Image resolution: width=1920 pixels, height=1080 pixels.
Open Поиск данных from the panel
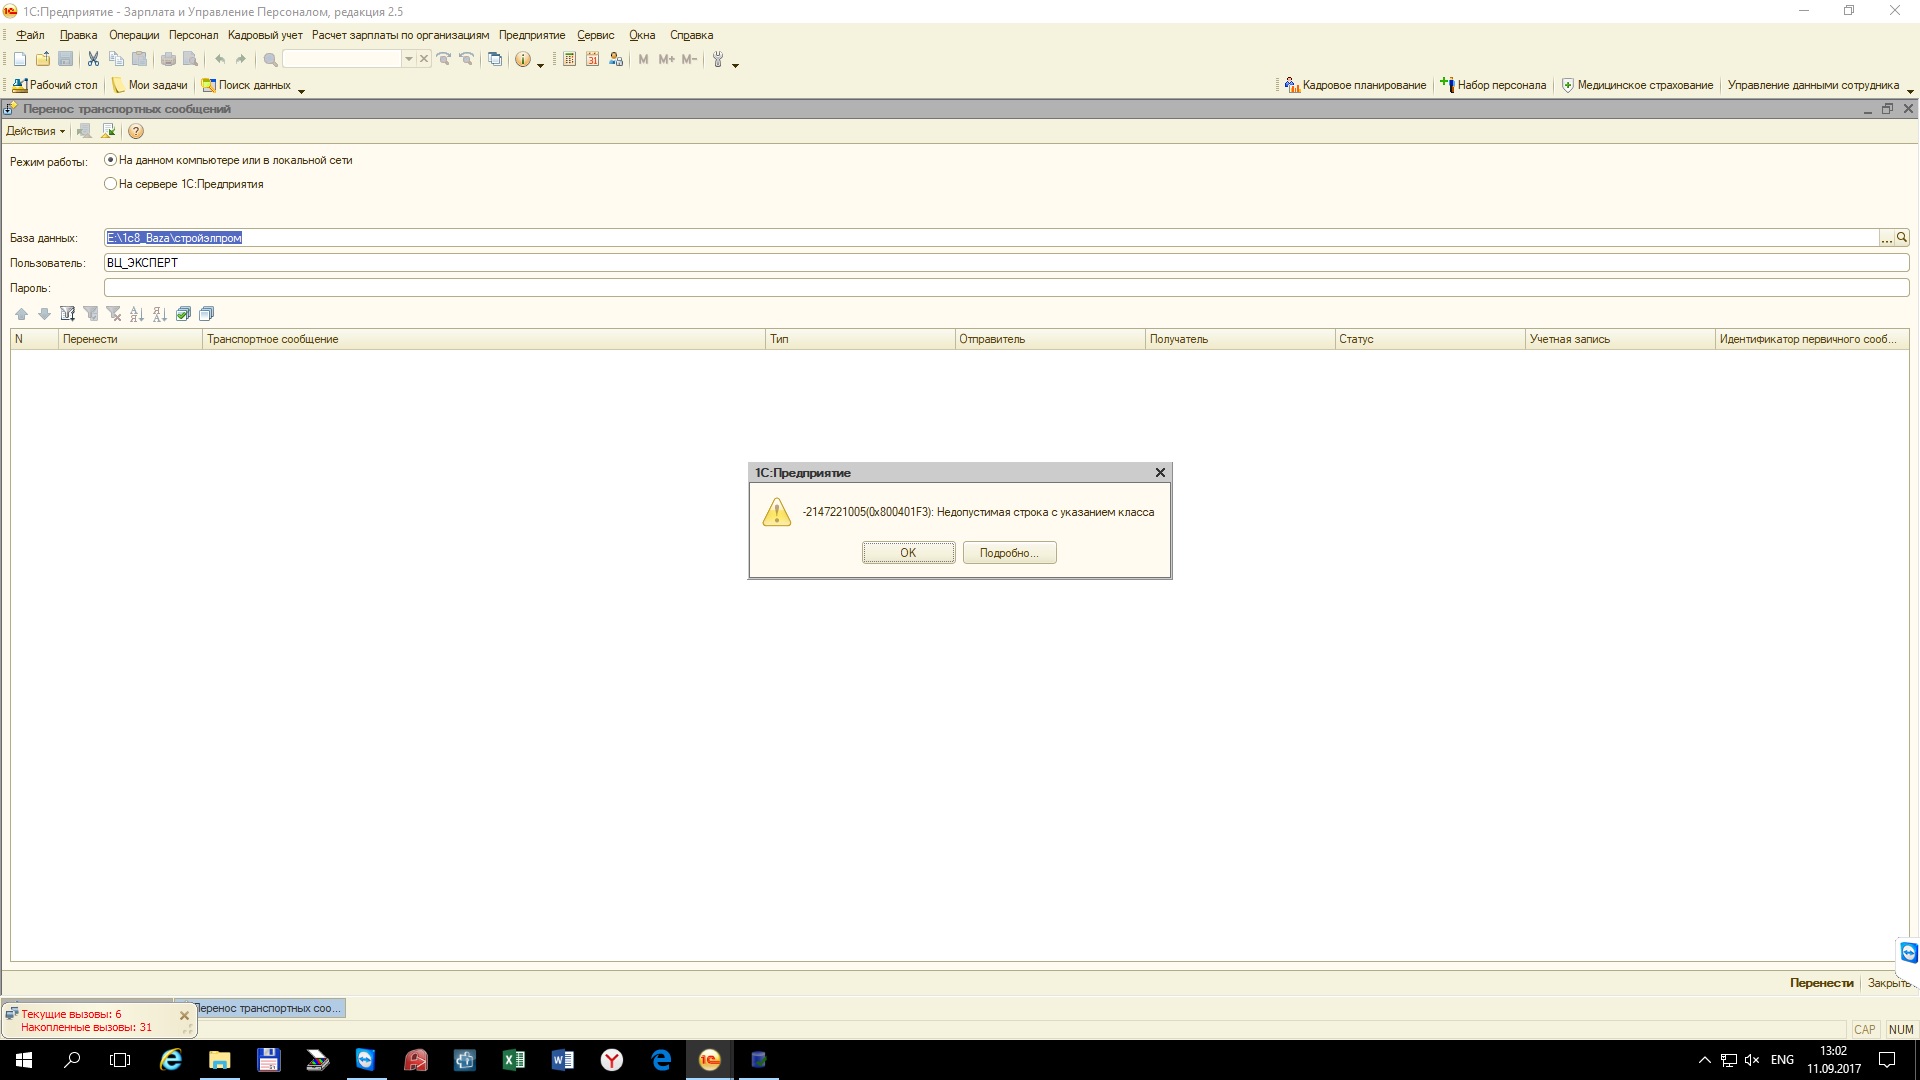pyautogui.click(x=246, y=85)
